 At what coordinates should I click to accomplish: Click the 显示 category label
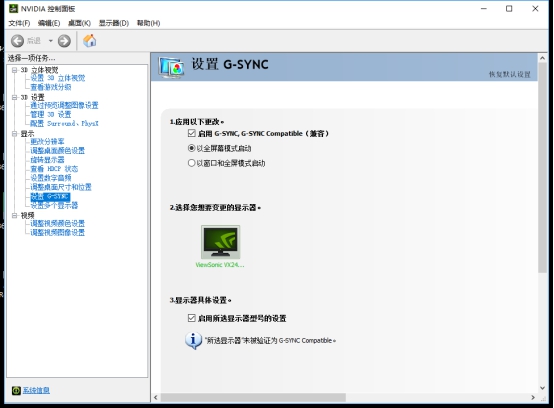coord(27,134)
